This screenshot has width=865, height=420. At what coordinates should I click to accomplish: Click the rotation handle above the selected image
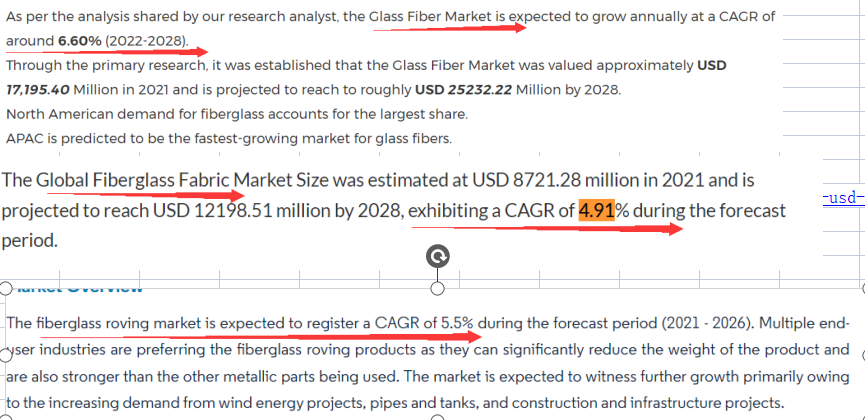pos(437,256)
